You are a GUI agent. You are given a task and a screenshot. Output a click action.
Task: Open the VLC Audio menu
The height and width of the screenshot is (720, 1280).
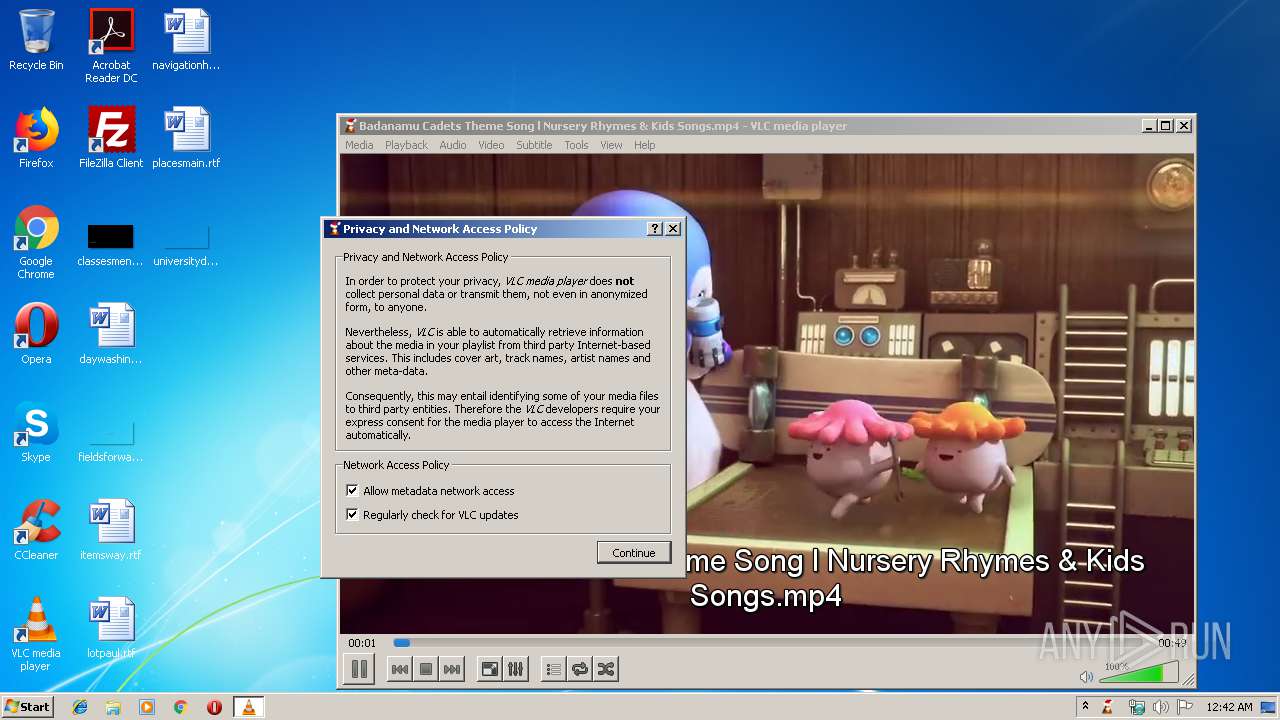click(x=453, y=145)
